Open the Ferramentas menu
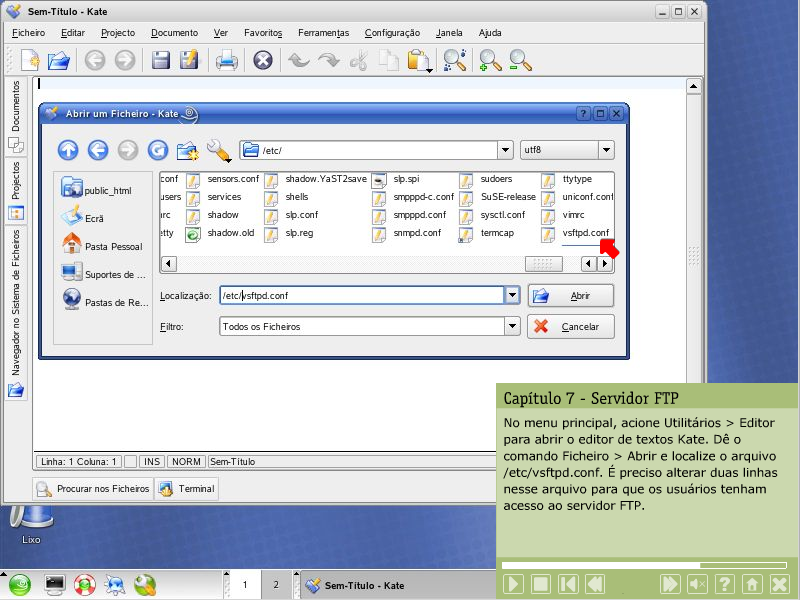This screenshot has width=800, height=600. [323, 33]
